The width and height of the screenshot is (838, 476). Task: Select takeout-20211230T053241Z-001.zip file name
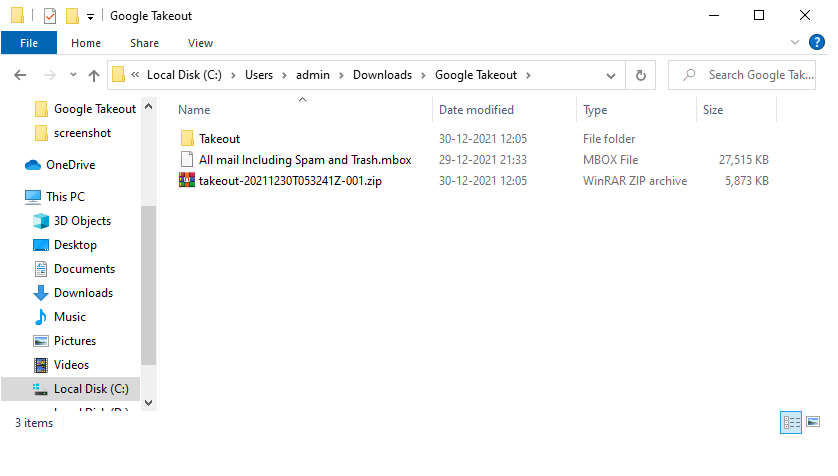pos(290,181)
